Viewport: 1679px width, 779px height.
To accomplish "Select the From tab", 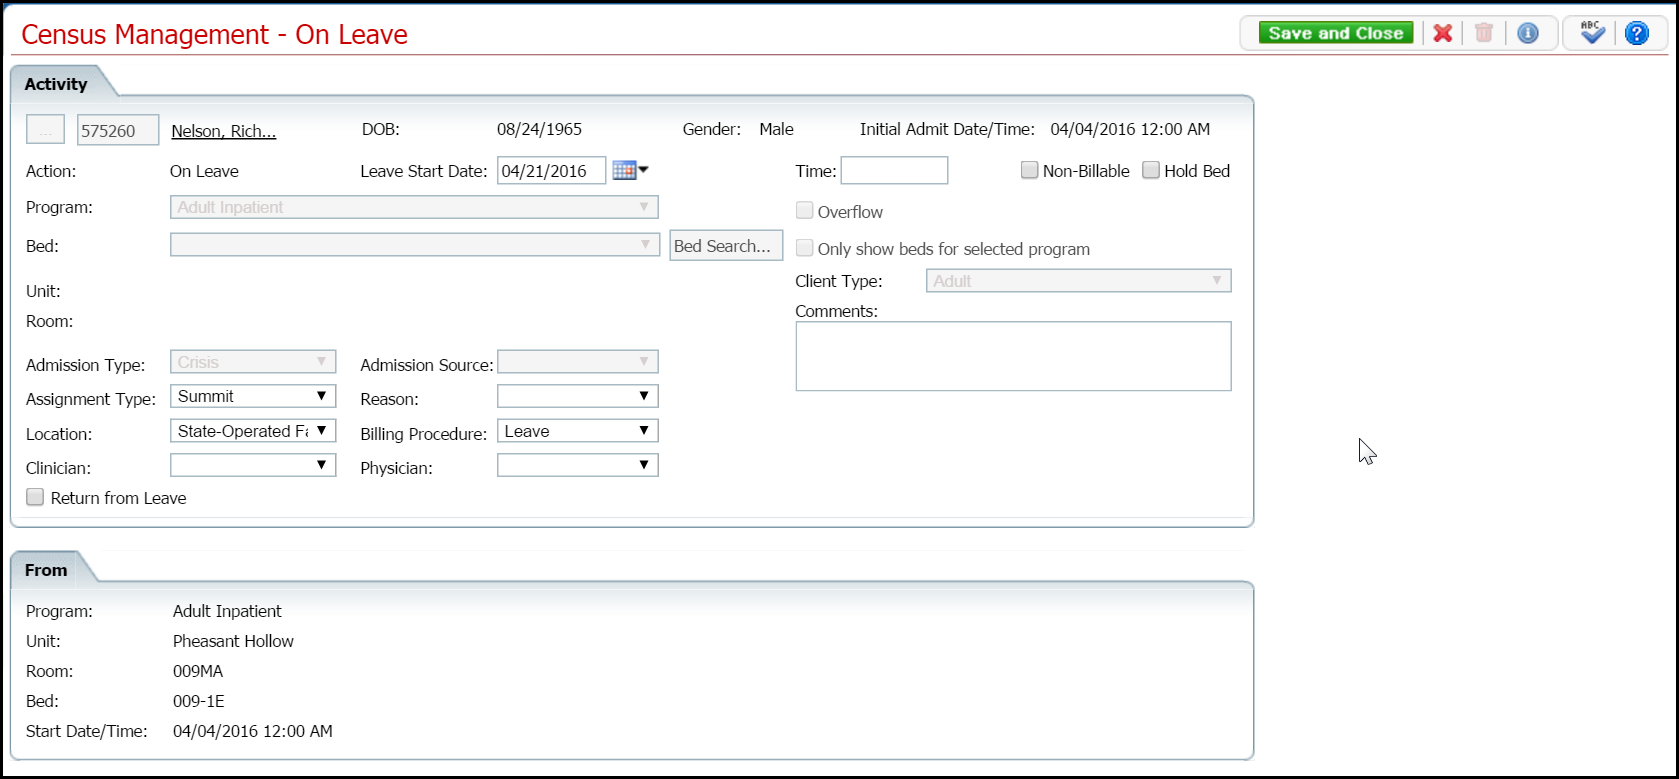I will [x=46, y=570].
